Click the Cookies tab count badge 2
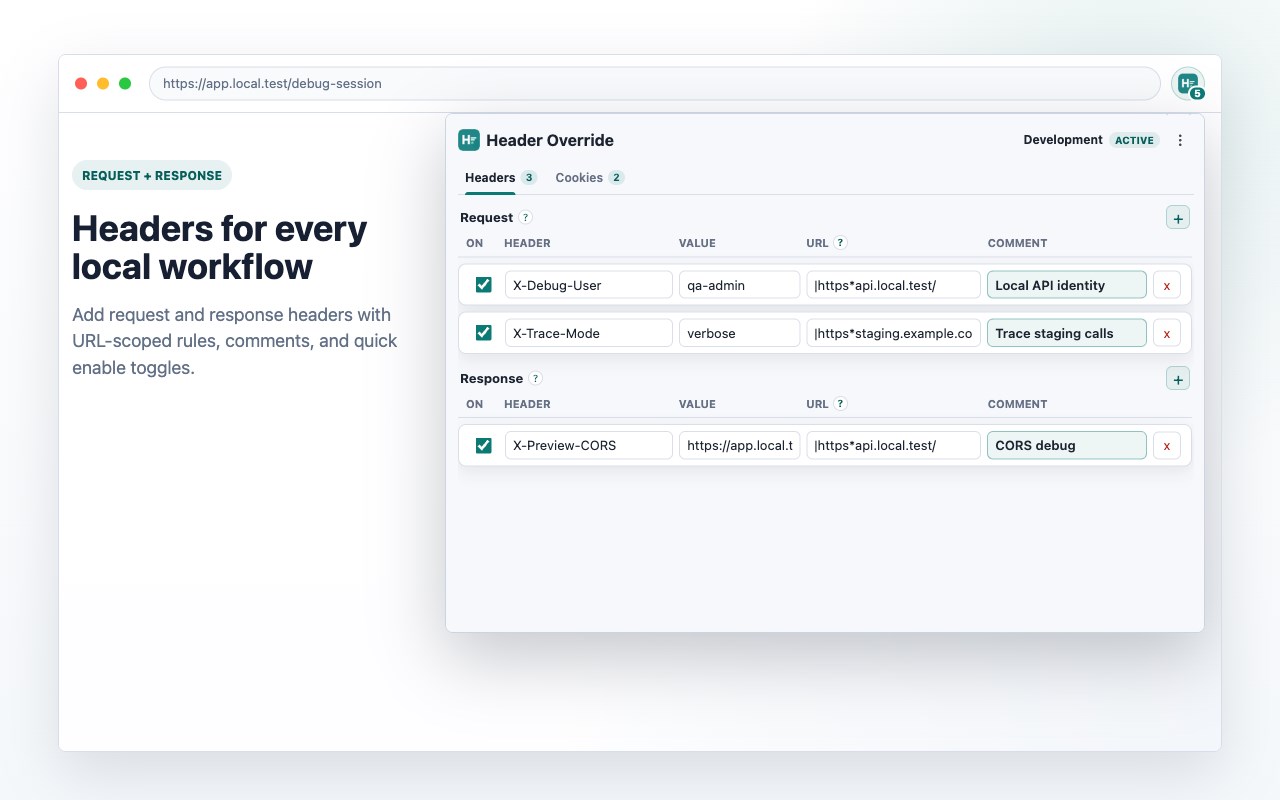 616,178
